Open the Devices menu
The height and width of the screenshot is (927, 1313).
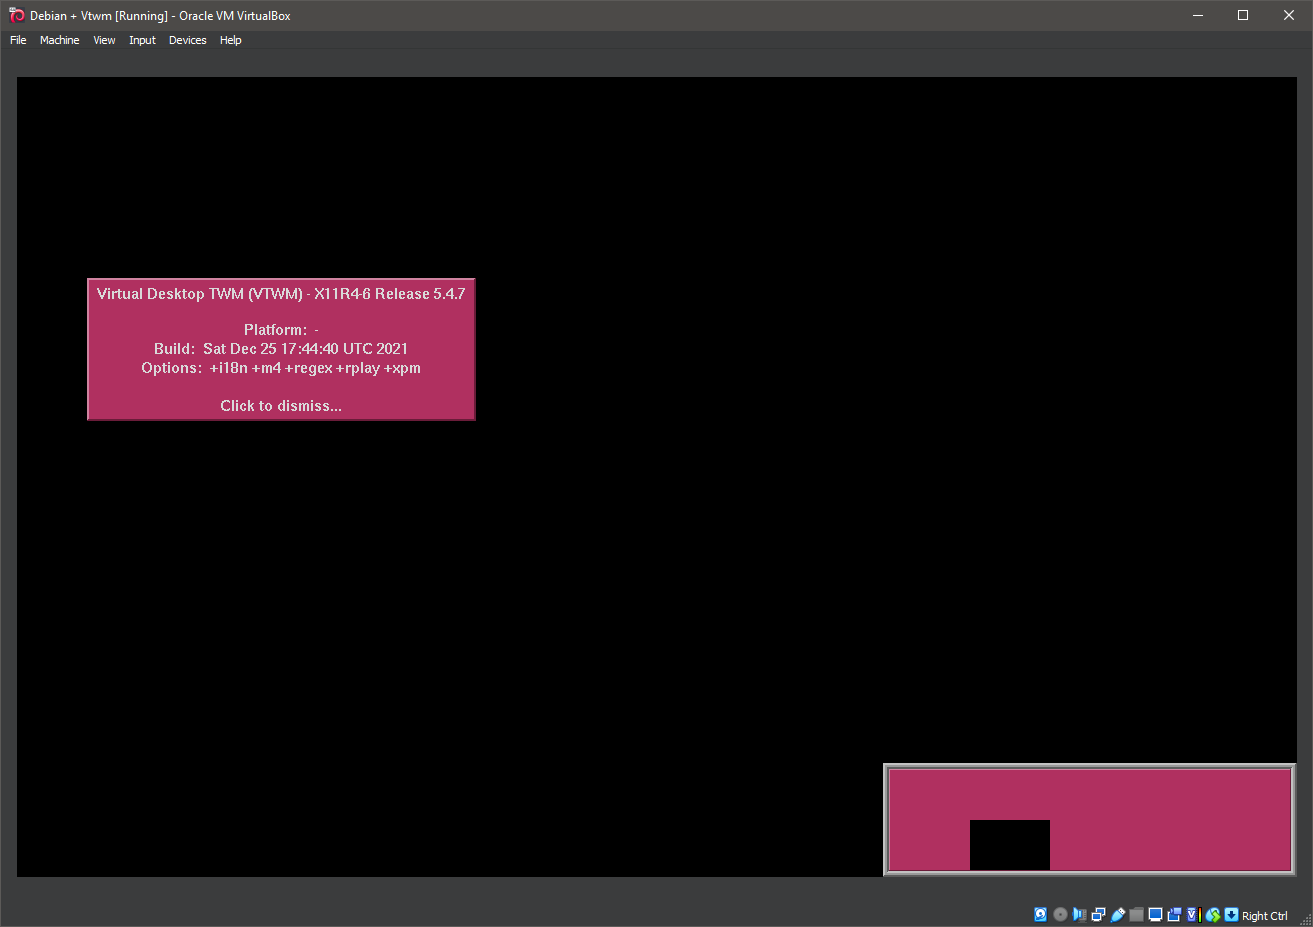pos(187,40)
